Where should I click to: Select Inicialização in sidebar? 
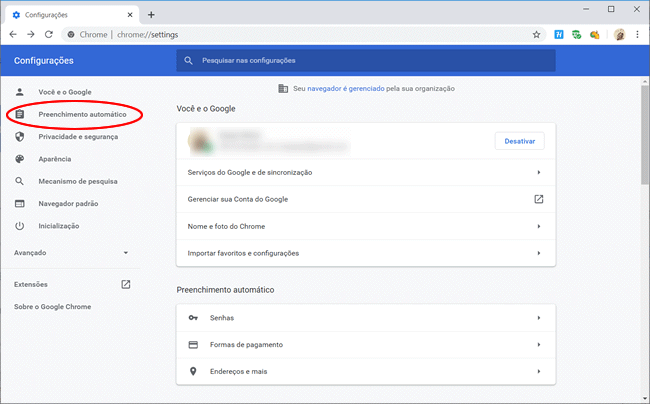click(x=58, y=226)
